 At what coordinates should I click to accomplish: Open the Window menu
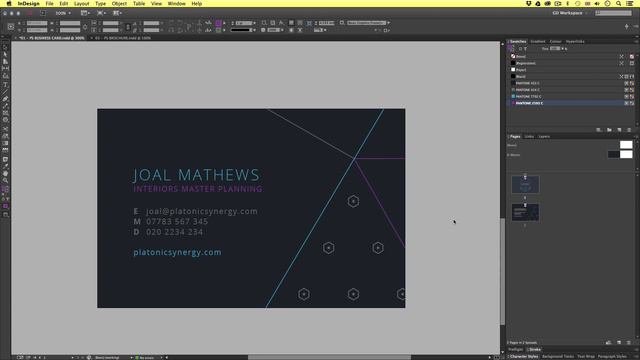point(176,3)
